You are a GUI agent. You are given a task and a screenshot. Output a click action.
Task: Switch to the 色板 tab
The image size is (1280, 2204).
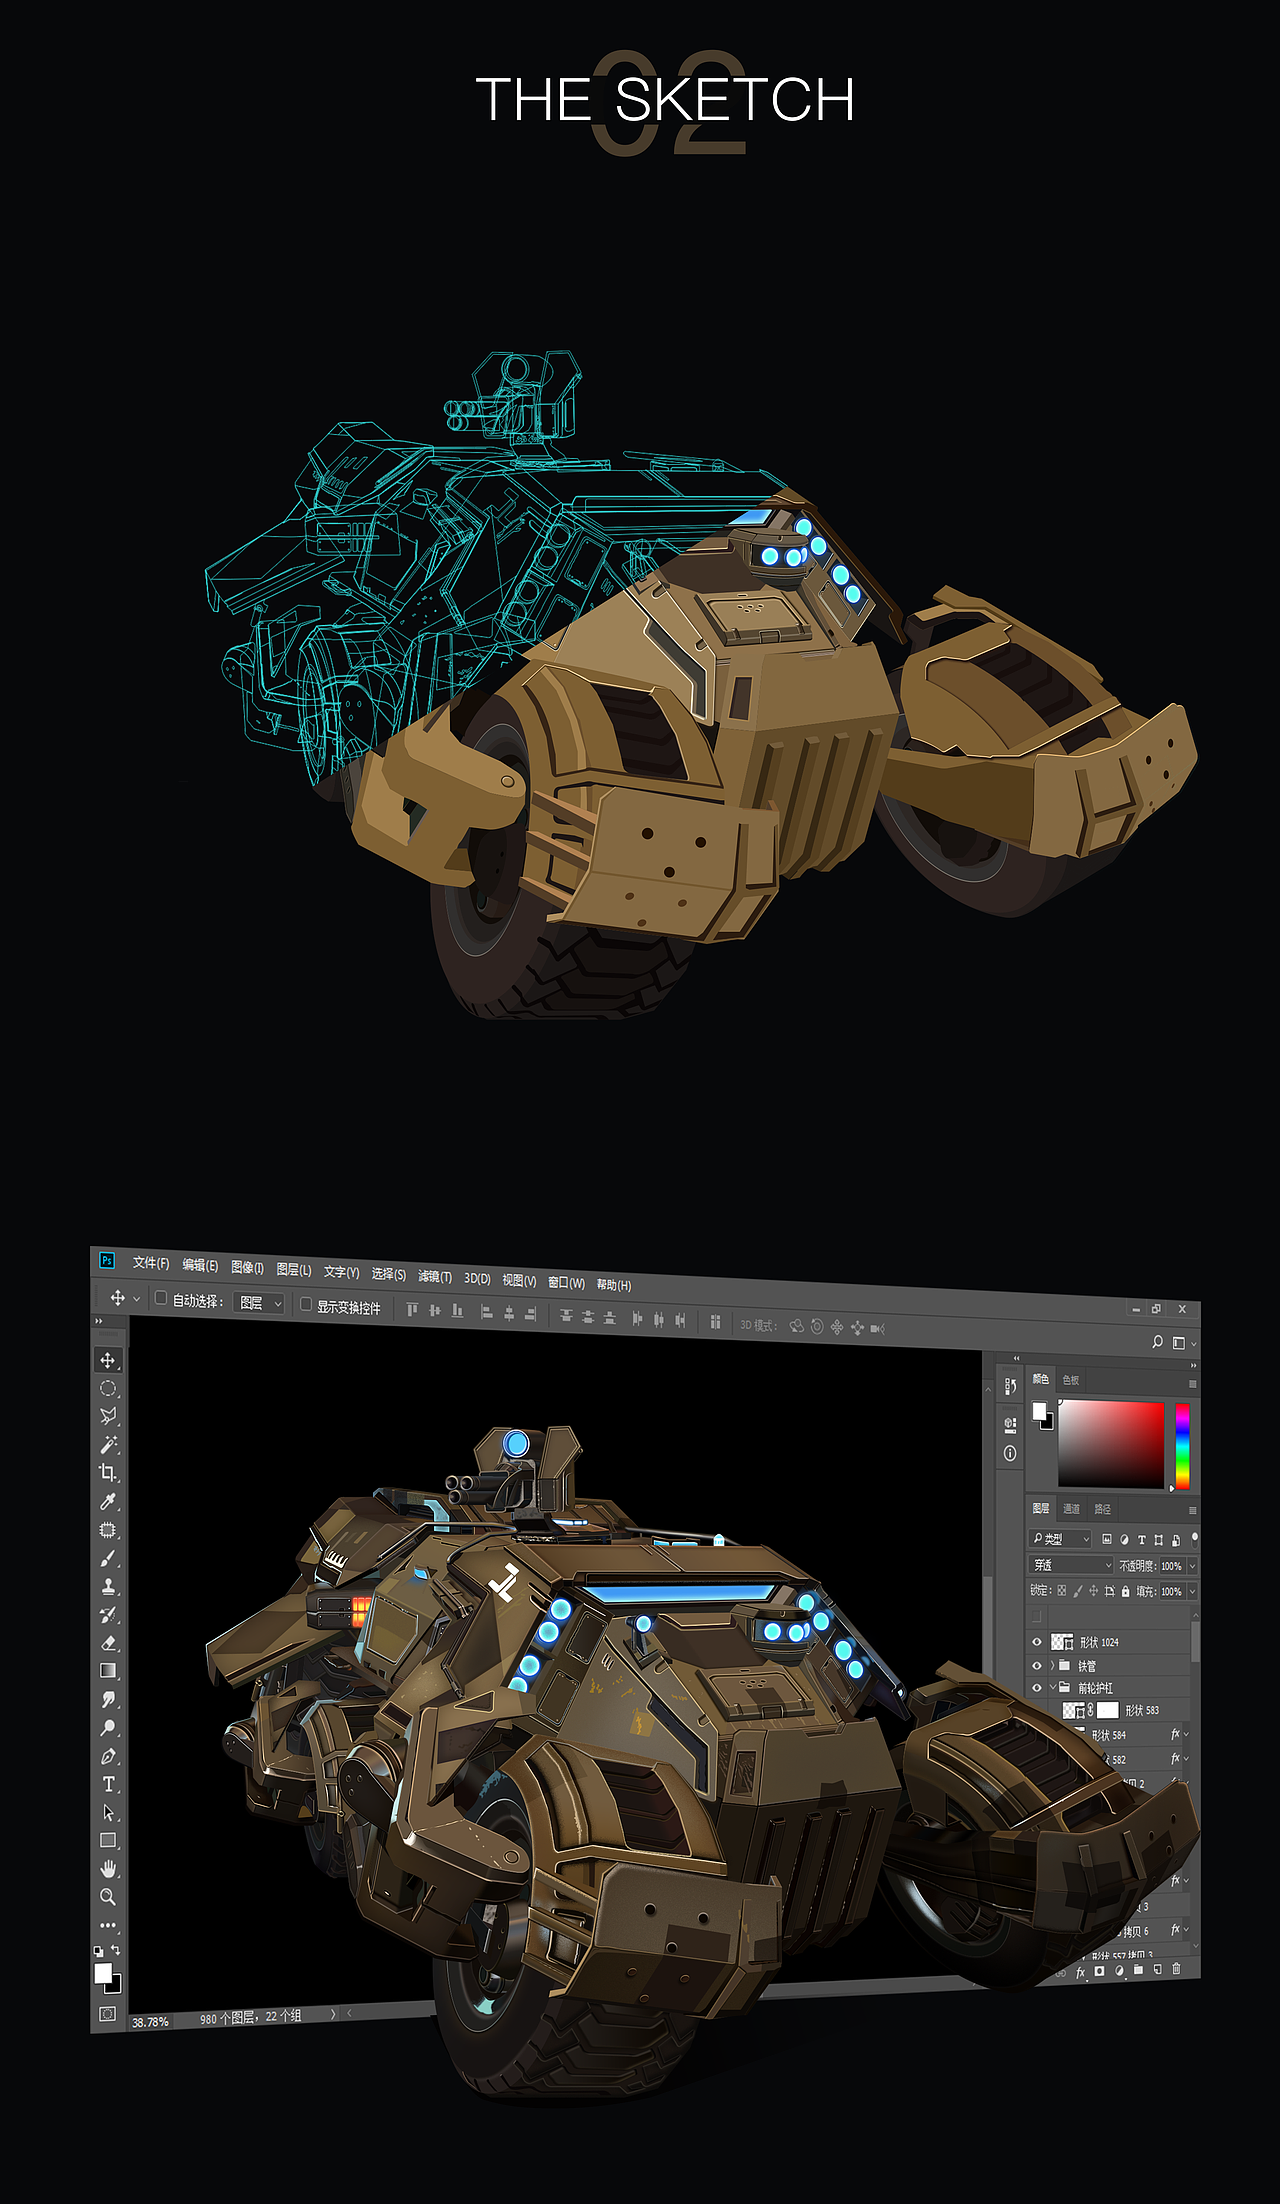point(1071,1380)
